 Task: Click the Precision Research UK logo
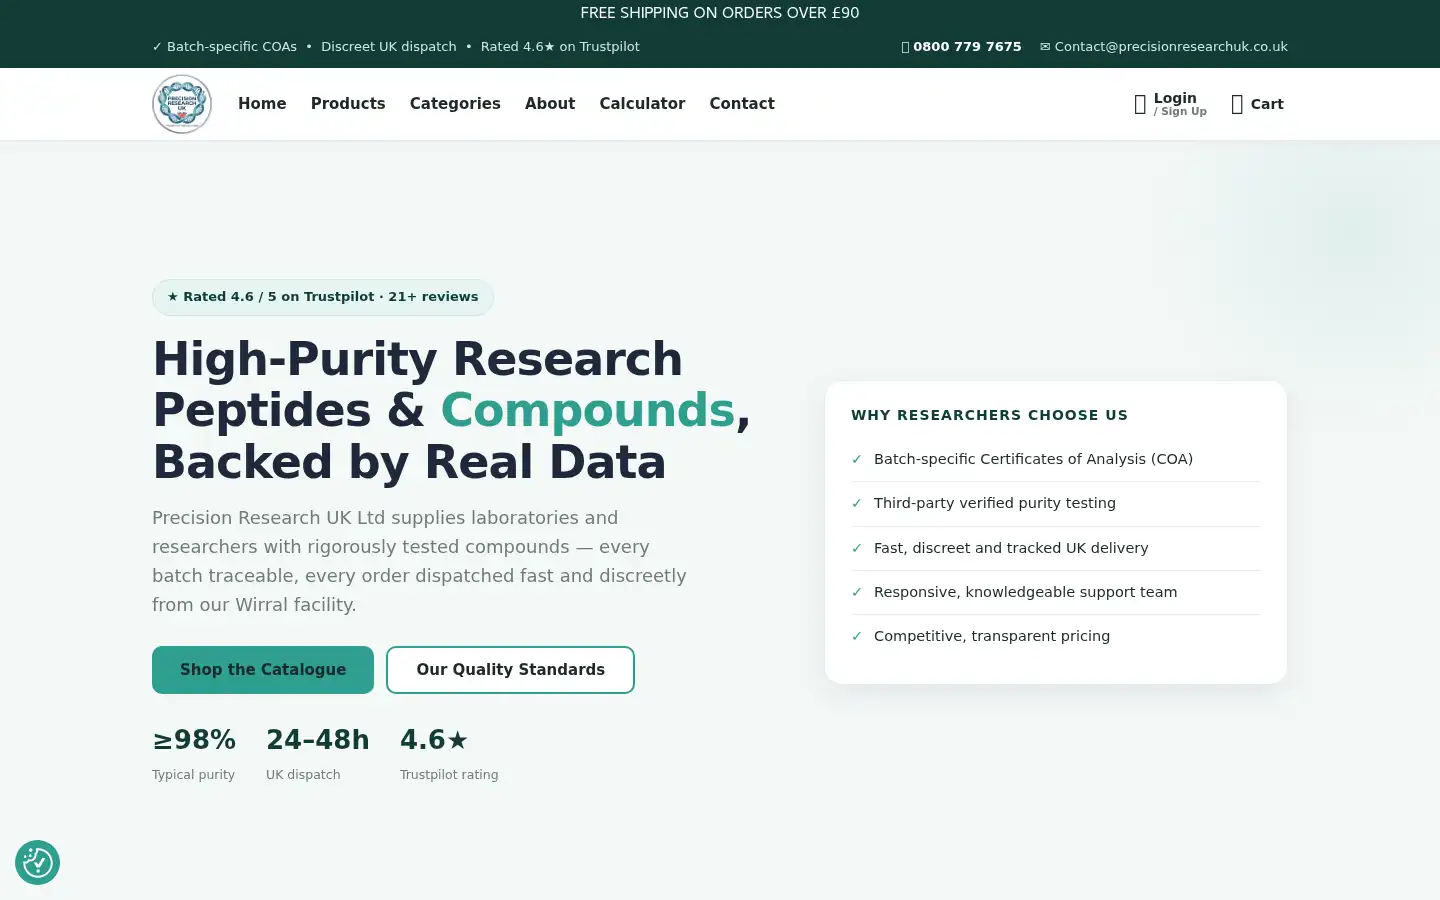coord(182,104)
